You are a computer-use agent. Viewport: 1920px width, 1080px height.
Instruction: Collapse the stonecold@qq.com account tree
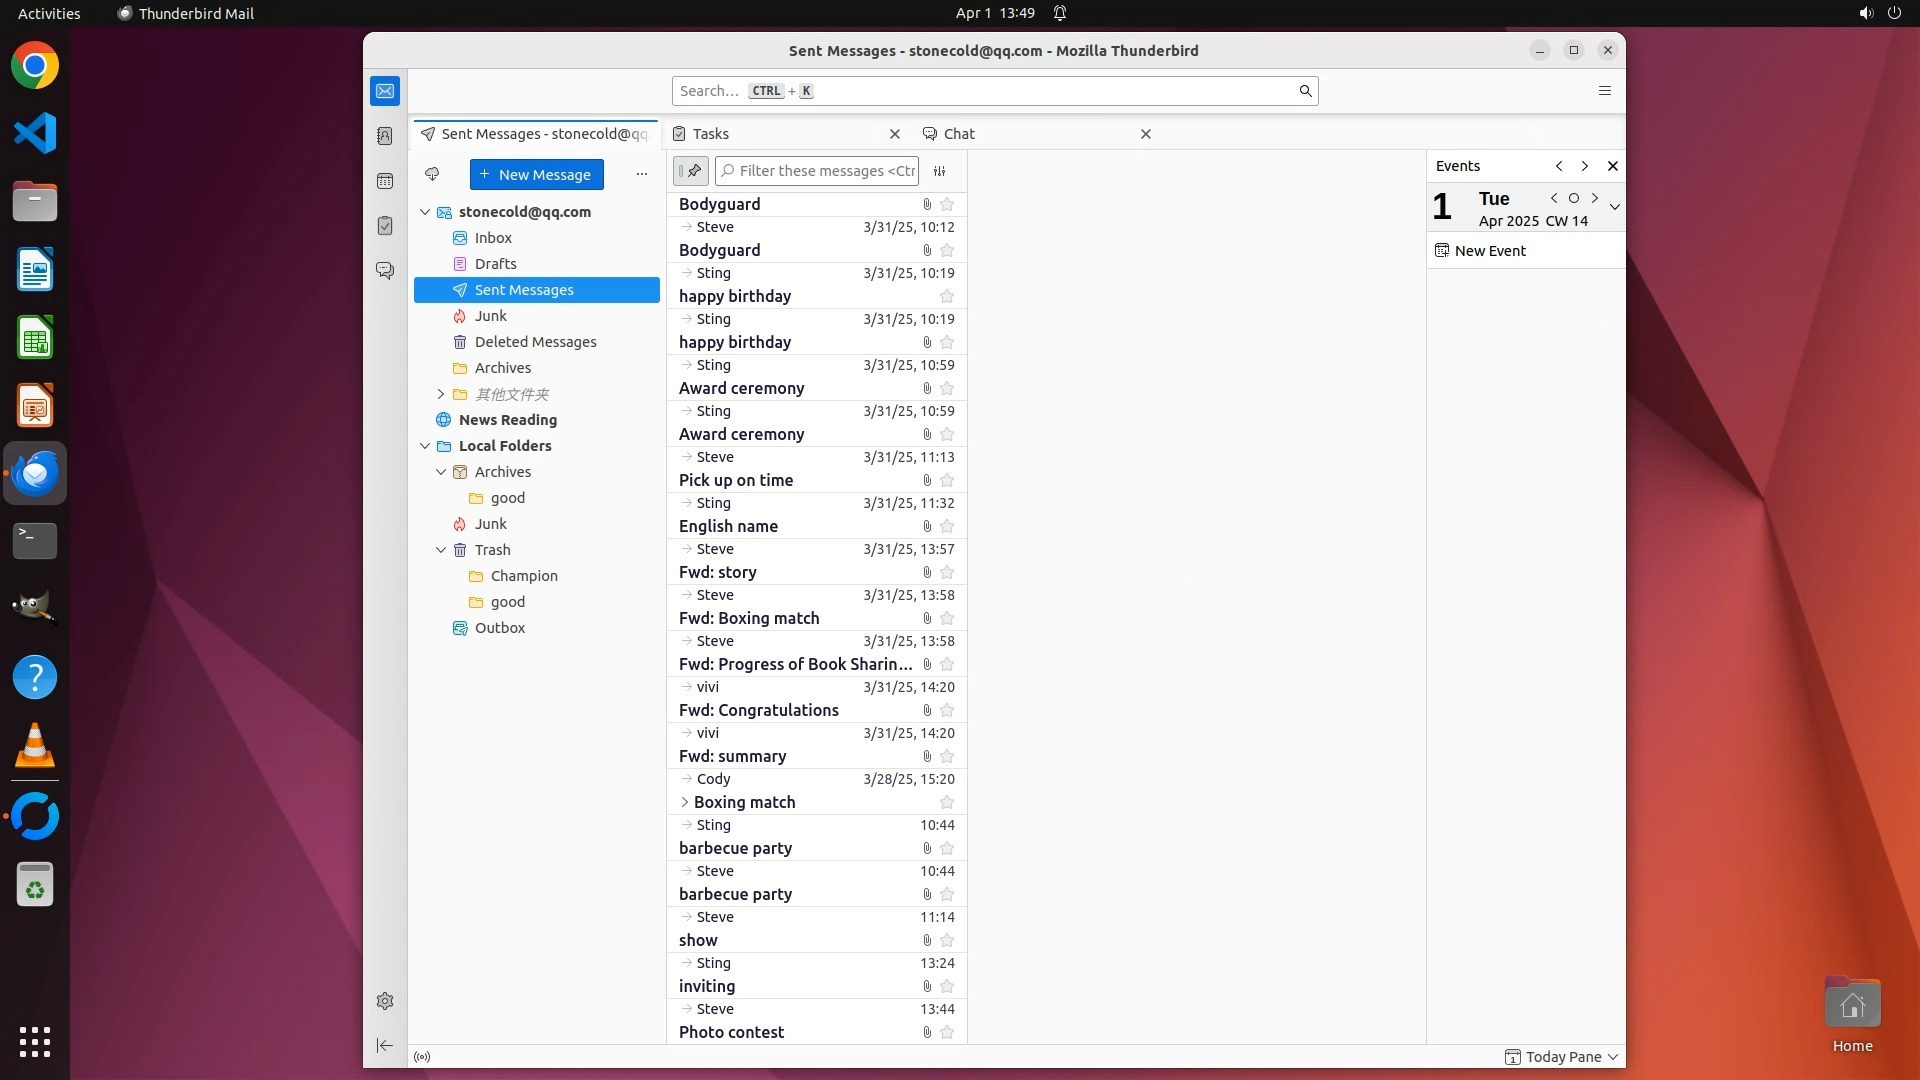[x=425, y=212]
